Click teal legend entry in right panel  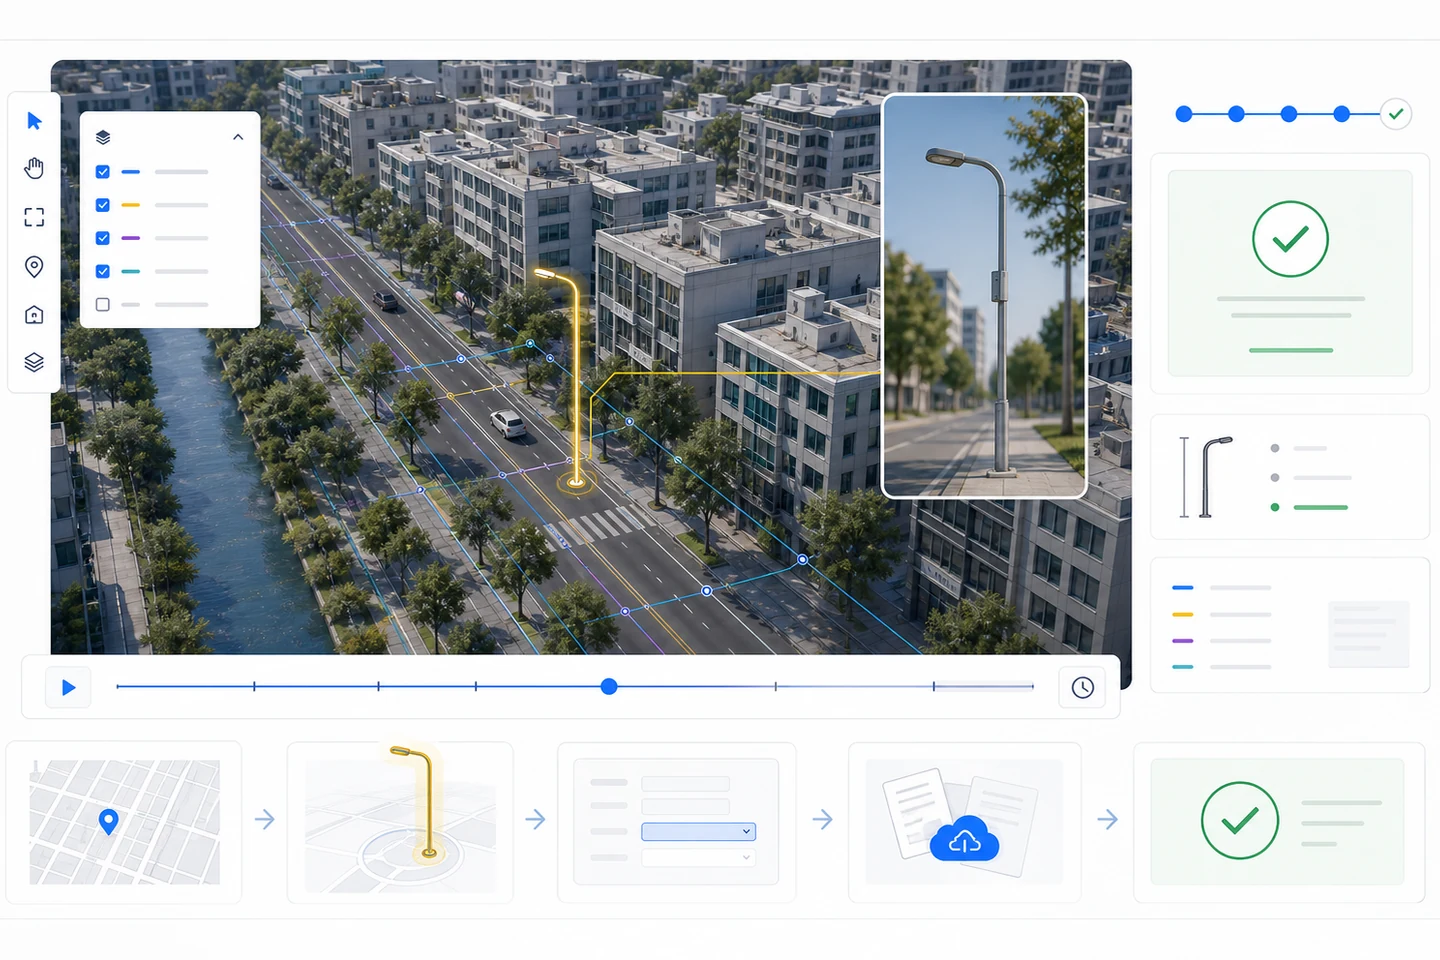1221,666
